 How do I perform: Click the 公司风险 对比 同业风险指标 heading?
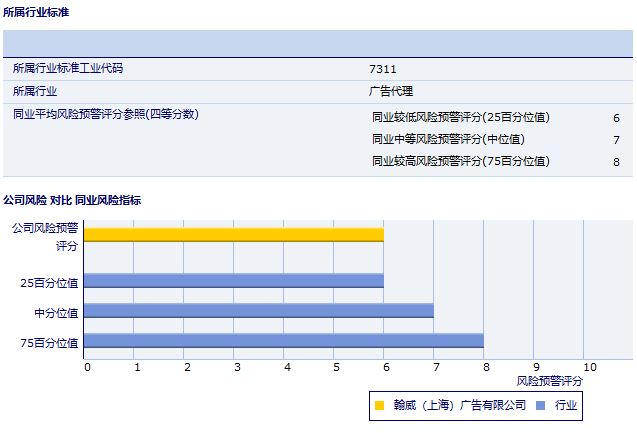click(x=72, y=200)
